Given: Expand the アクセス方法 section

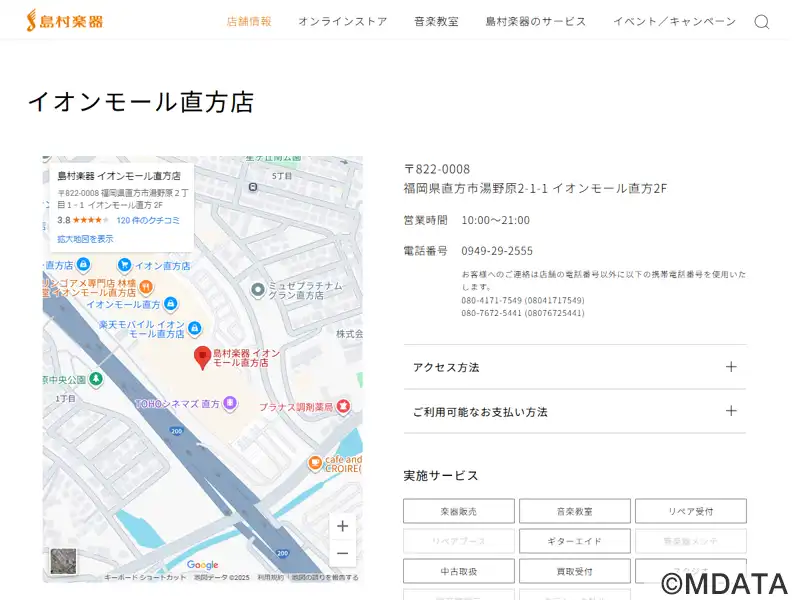Looking at the screenshot, I should click(x=574, y=367).
